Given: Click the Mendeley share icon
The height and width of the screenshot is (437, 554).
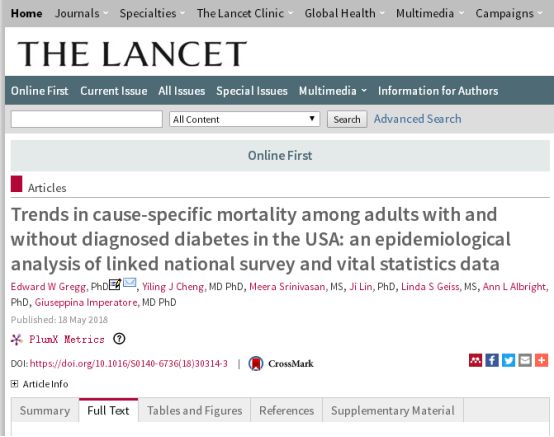Looking at the screenshot, I should (475, 360).
